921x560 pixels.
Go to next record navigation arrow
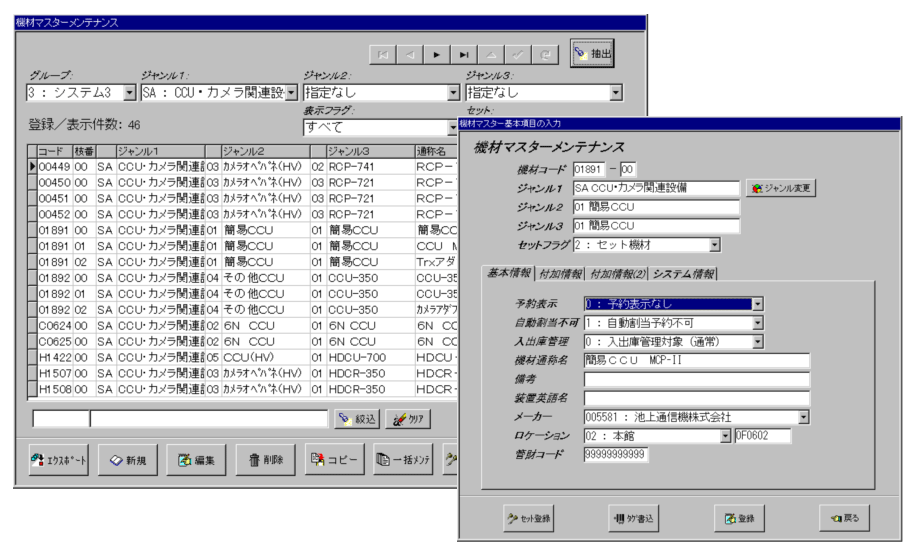point(437,55)
